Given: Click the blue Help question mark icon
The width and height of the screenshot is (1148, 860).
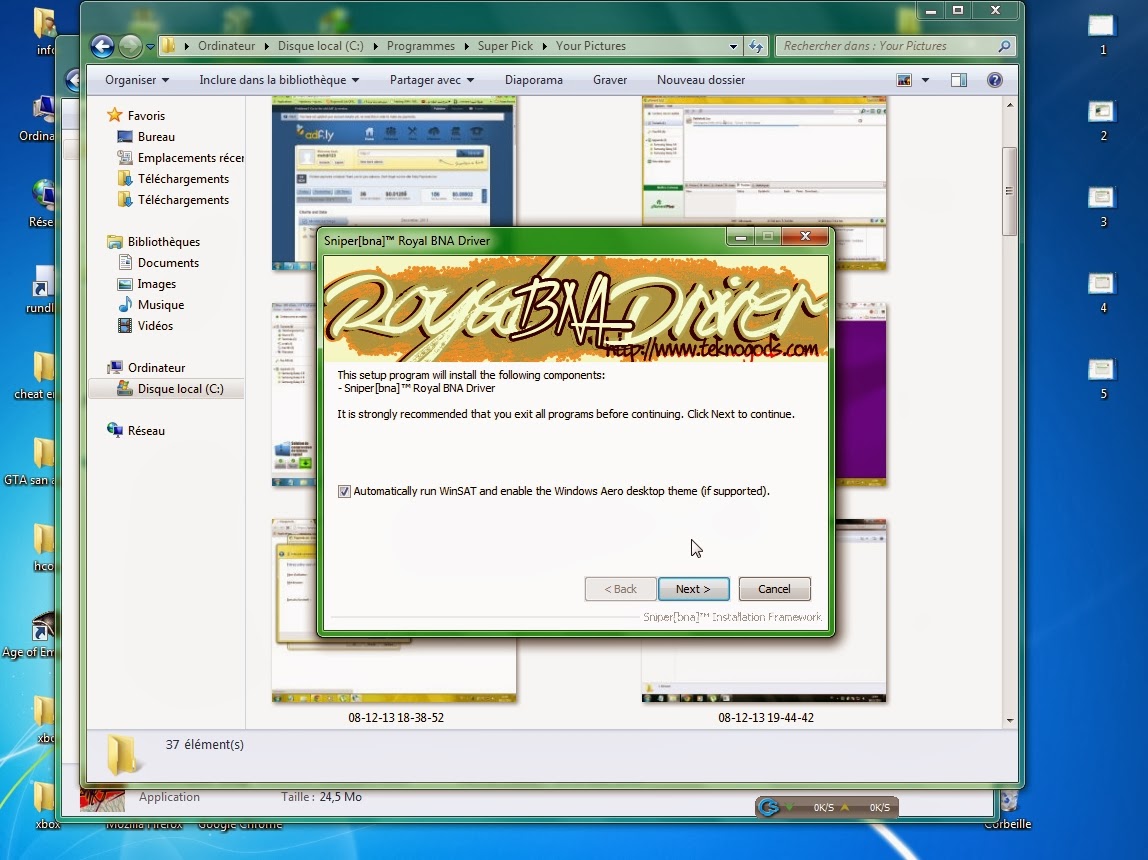Looking at the screenshot, I should tap(994, 80).
